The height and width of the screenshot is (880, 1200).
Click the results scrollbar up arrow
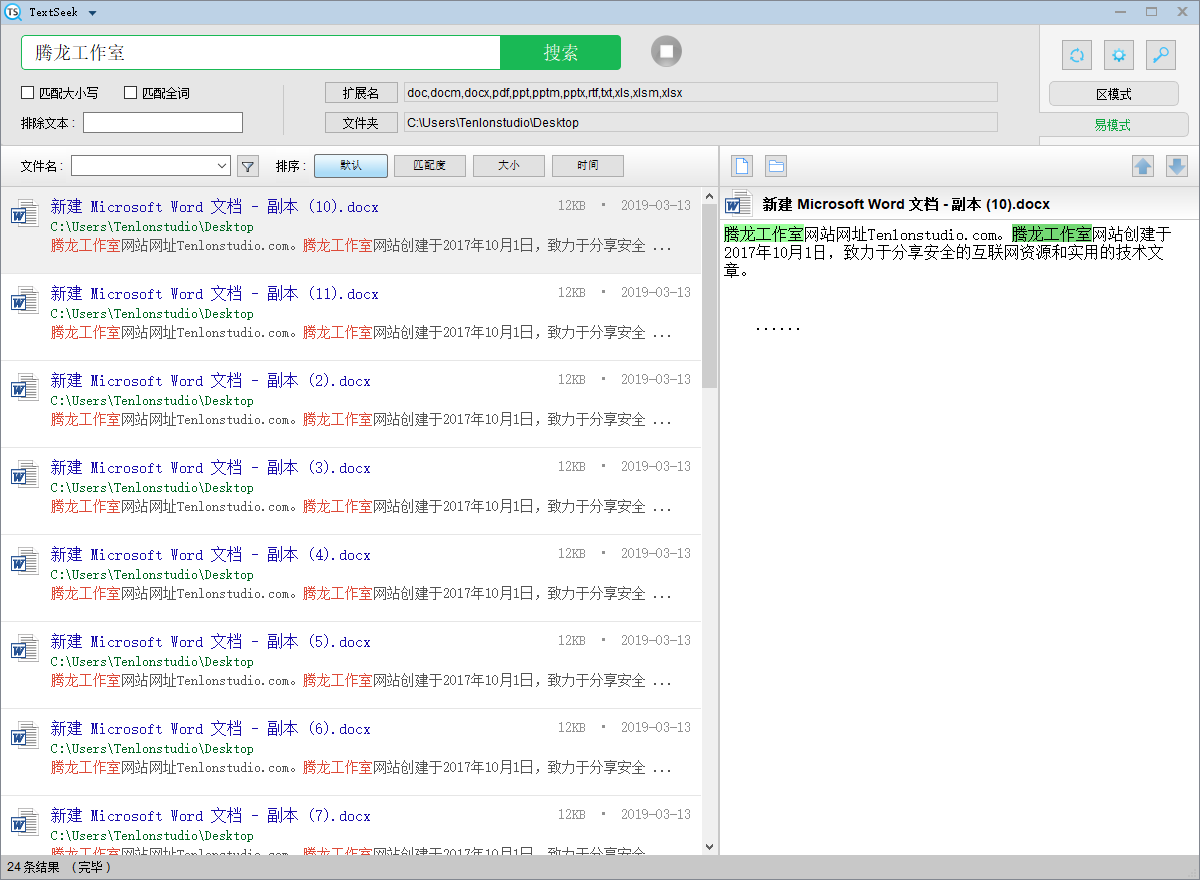tap(710, 195)
